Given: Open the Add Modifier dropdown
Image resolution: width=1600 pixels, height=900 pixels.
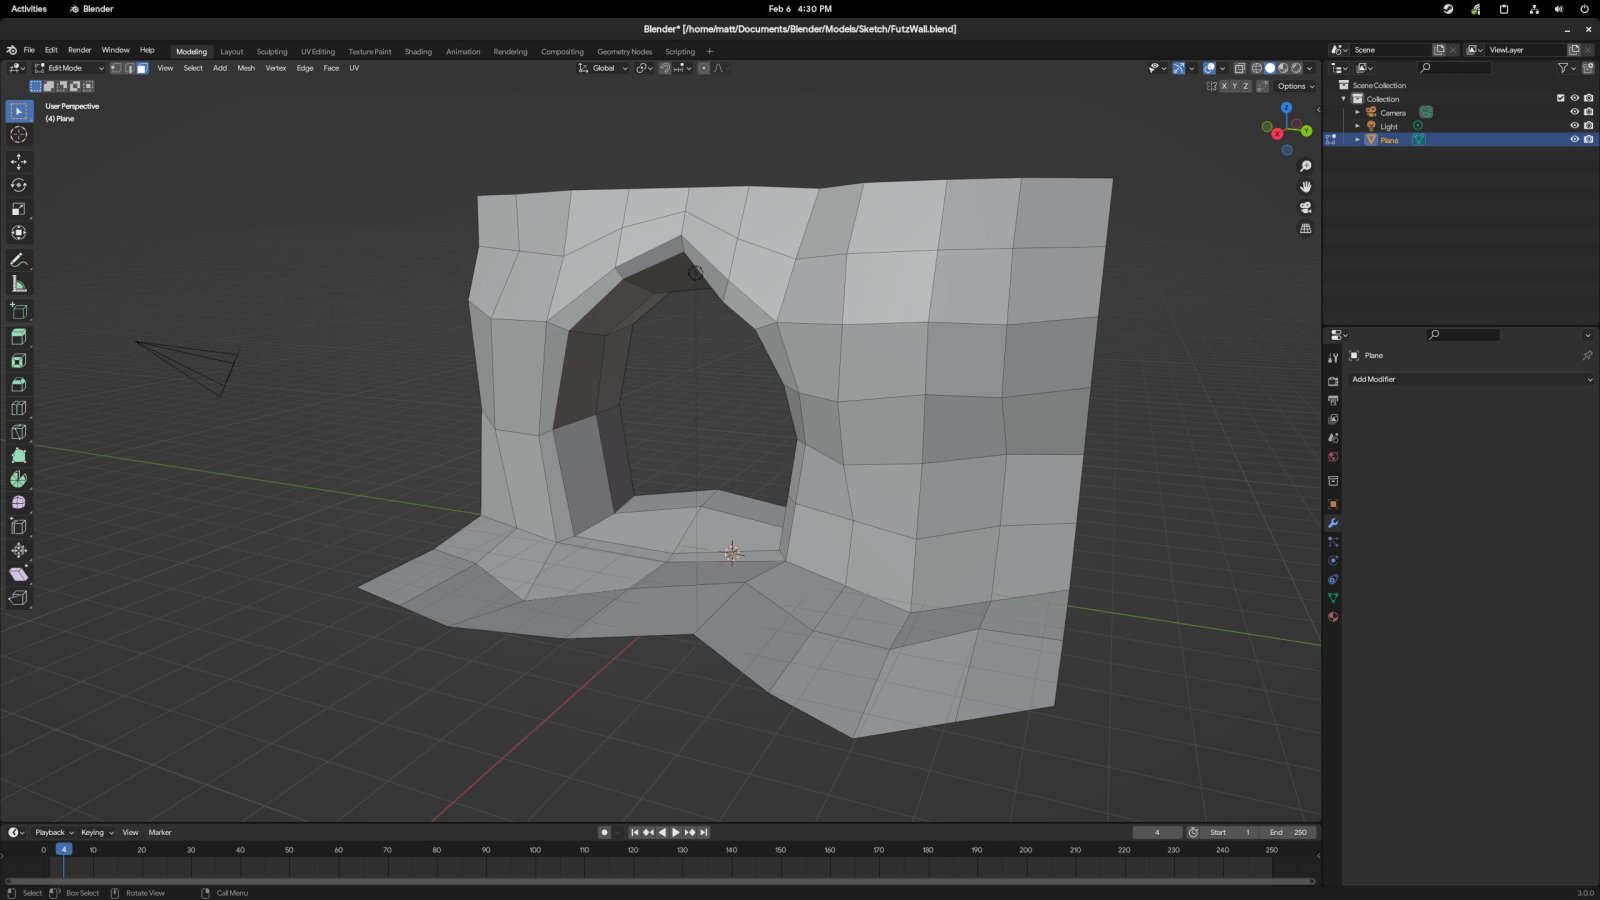Looking at the screenshot, I should click(1471, 379).
